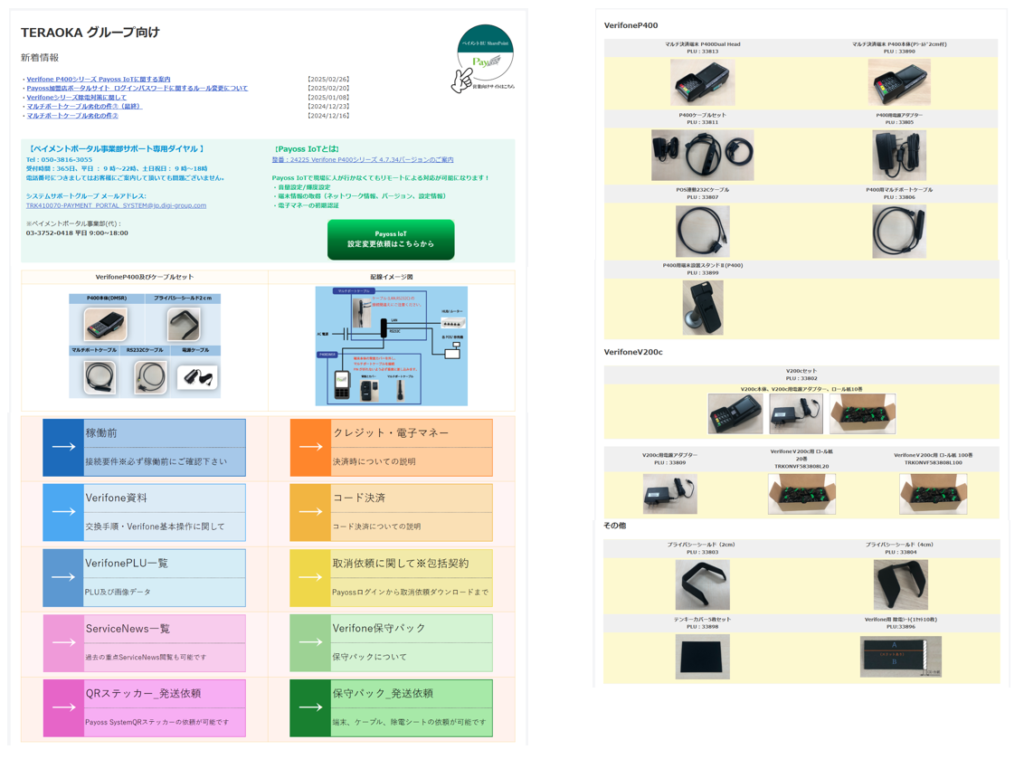Click the P400ケーブルセット photo
The width and height of the screenshot is (1024, 759).
[x=702, y=155]
